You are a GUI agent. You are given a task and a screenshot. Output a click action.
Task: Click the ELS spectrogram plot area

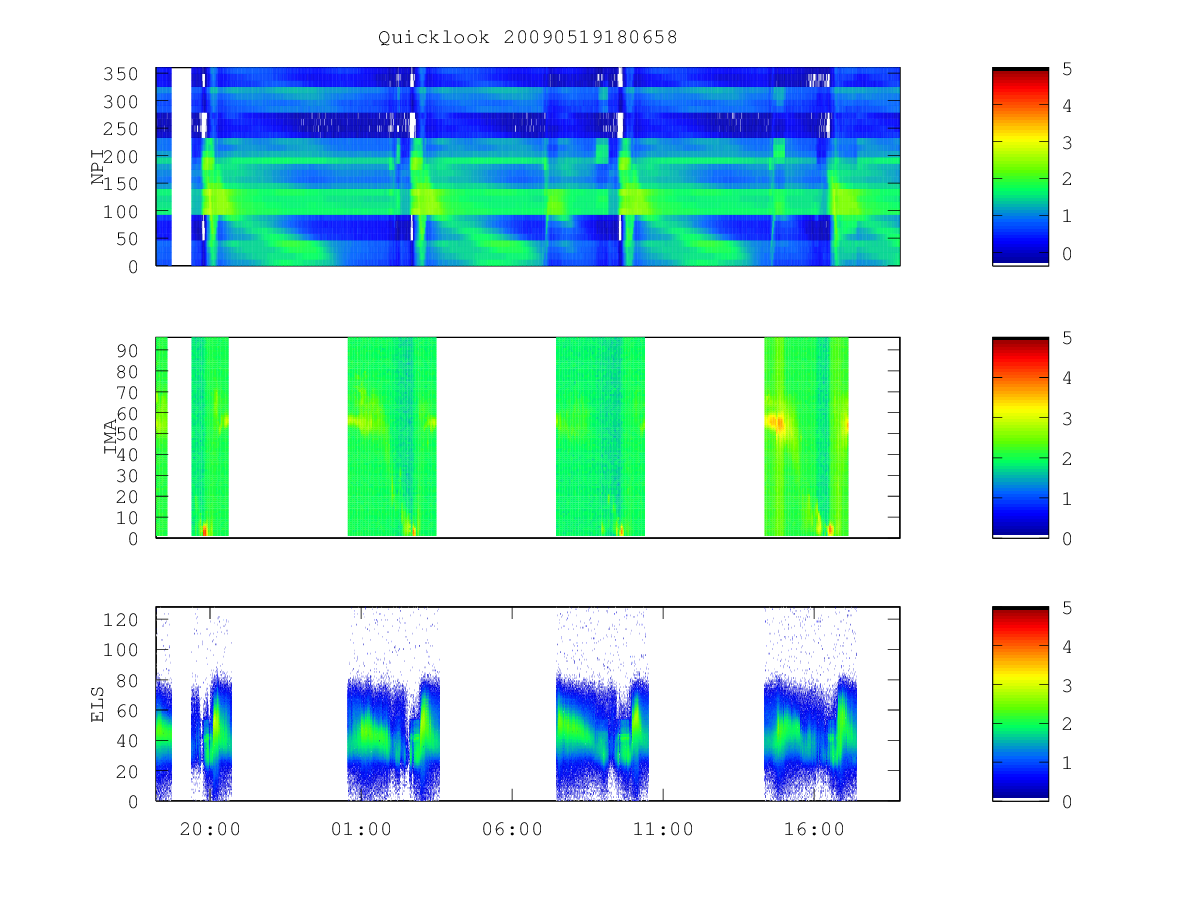(528, 704)
